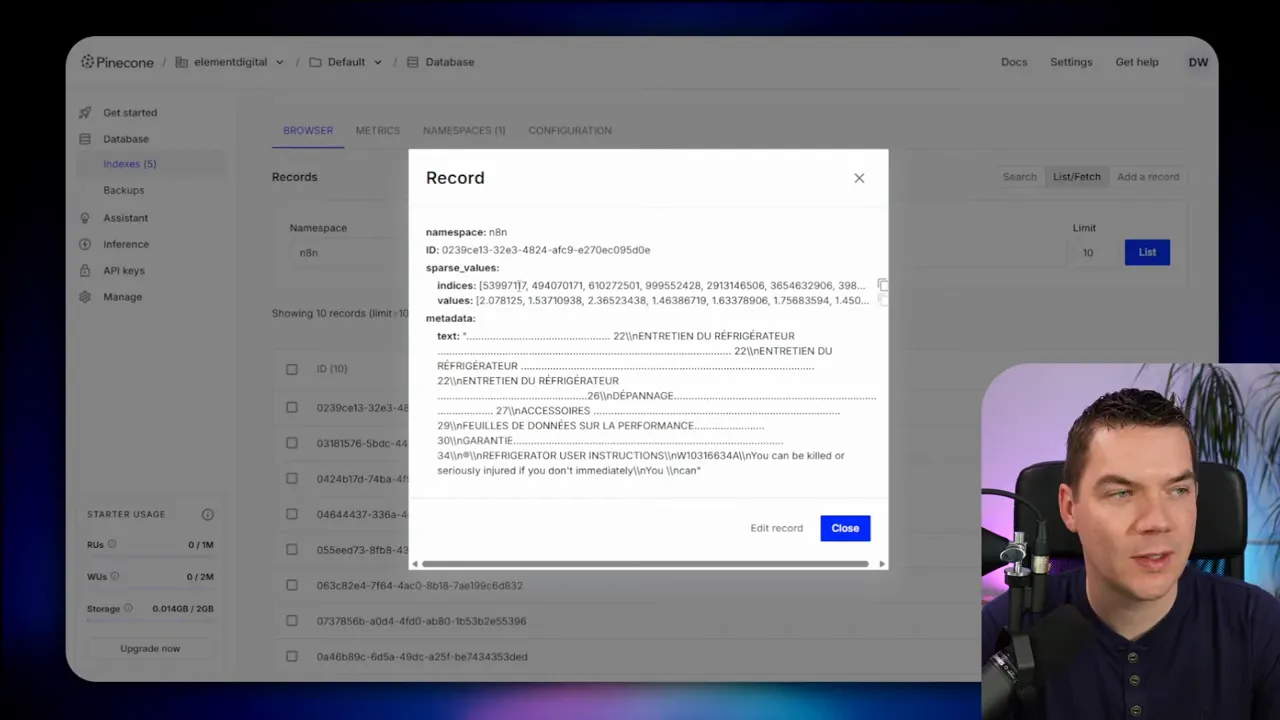Select the record 0737856b checkbox
This screenshot has width=1280, height=720.
[292, 621]
